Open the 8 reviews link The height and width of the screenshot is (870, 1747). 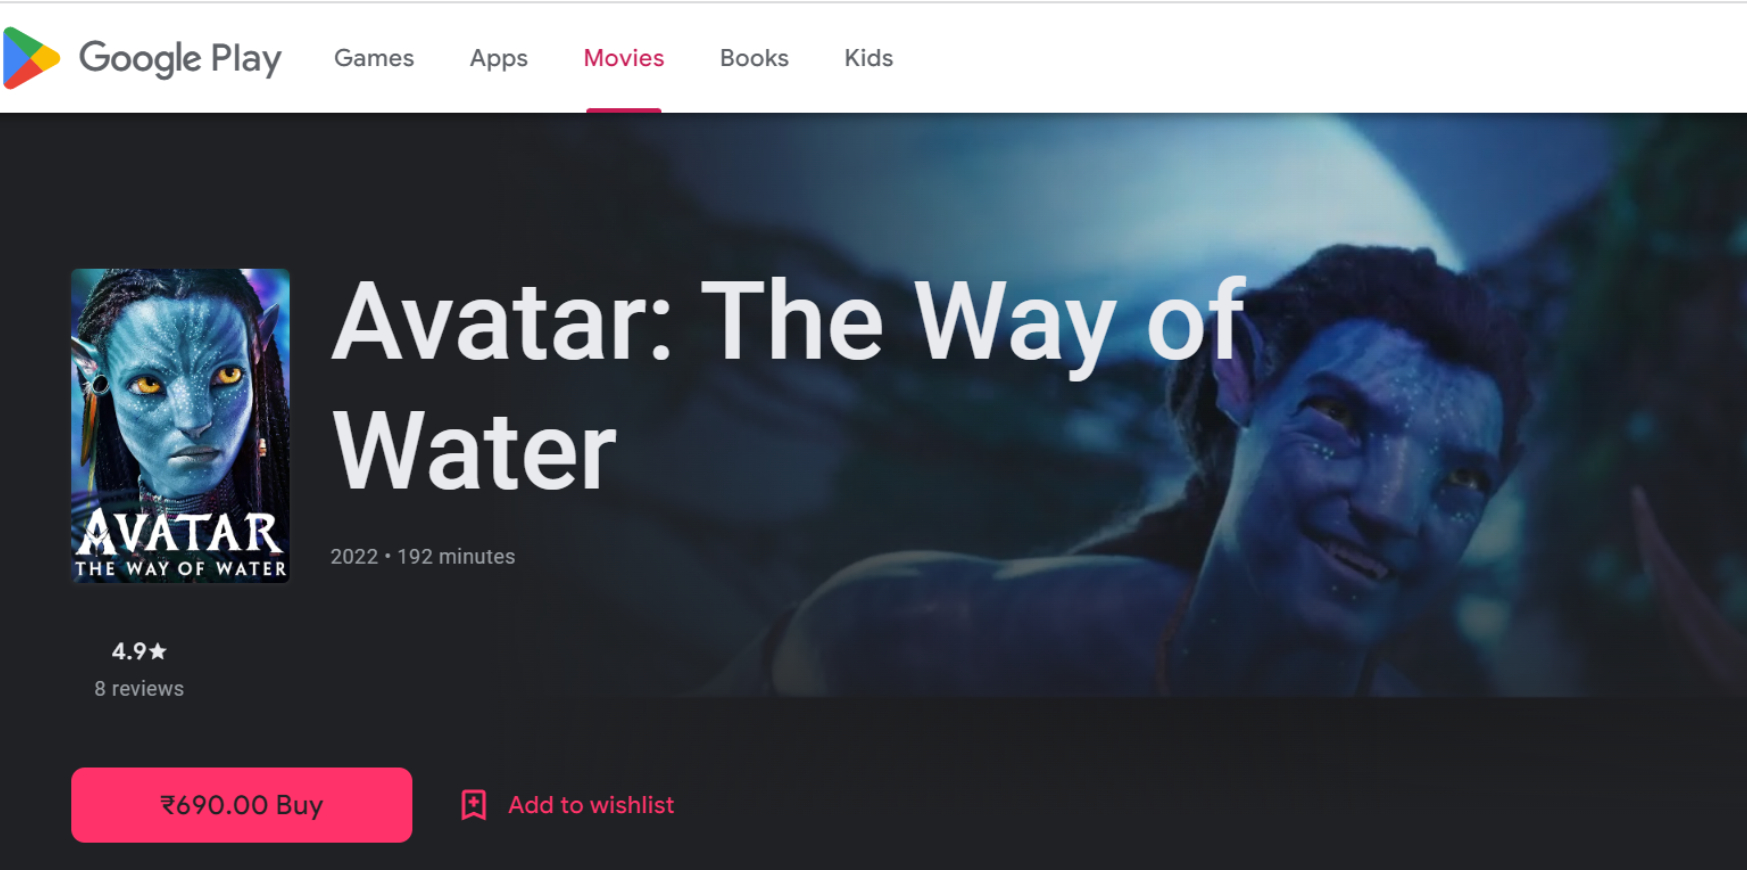click(139, 689)
